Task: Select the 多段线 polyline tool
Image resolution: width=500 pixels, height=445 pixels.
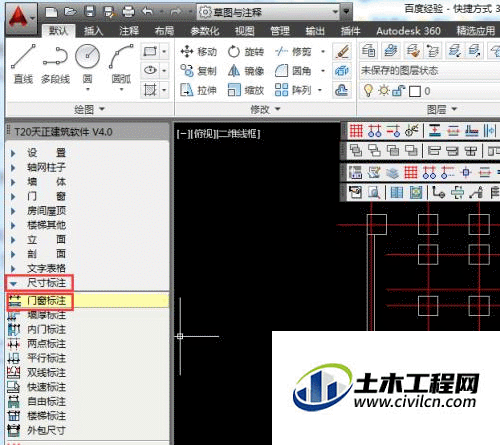Action: pos(55,65)
